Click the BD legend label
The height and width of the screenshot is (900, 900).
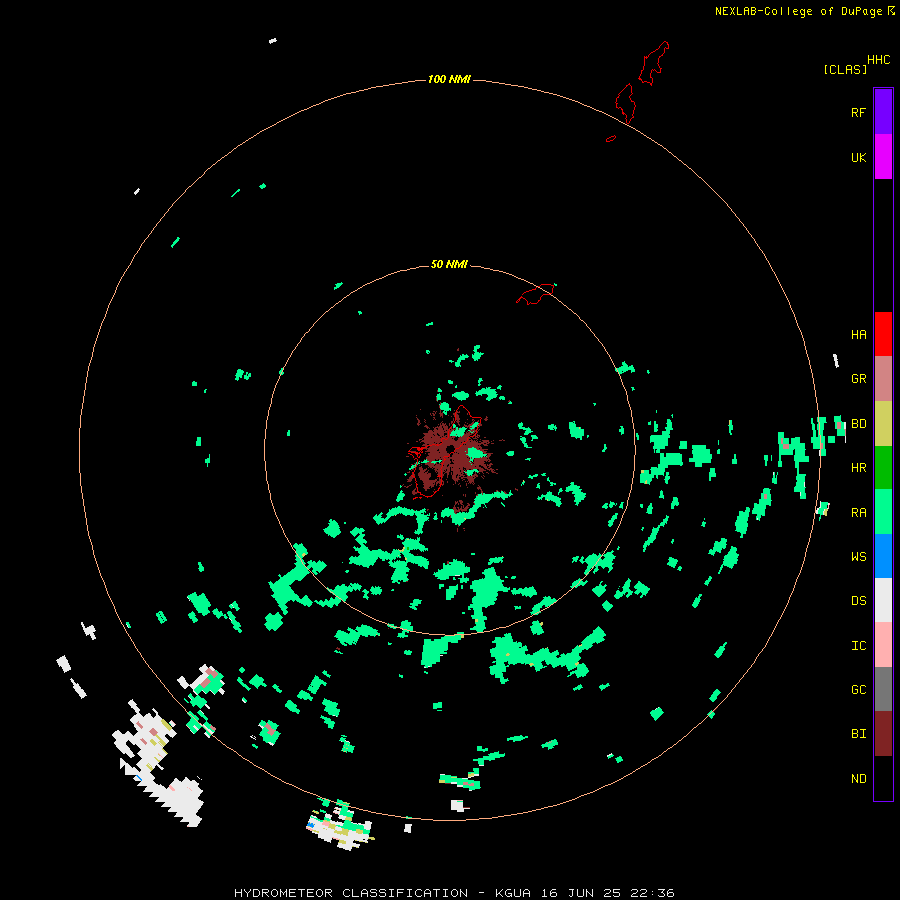(x=858, y=424)
